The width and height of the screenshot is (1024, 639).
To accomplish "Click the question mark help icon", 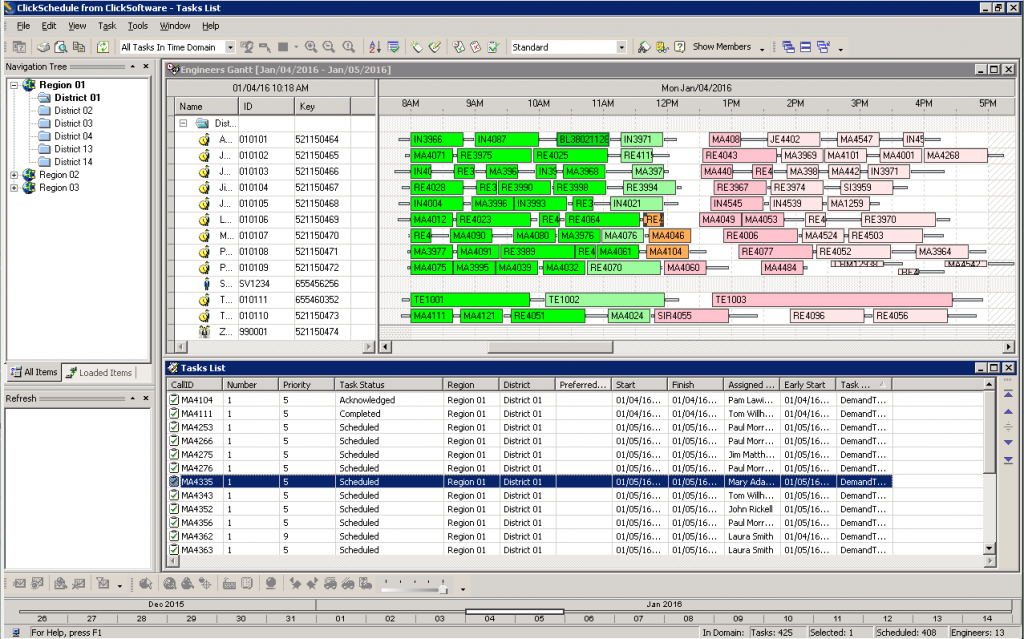I will click(x=680, y=47).
